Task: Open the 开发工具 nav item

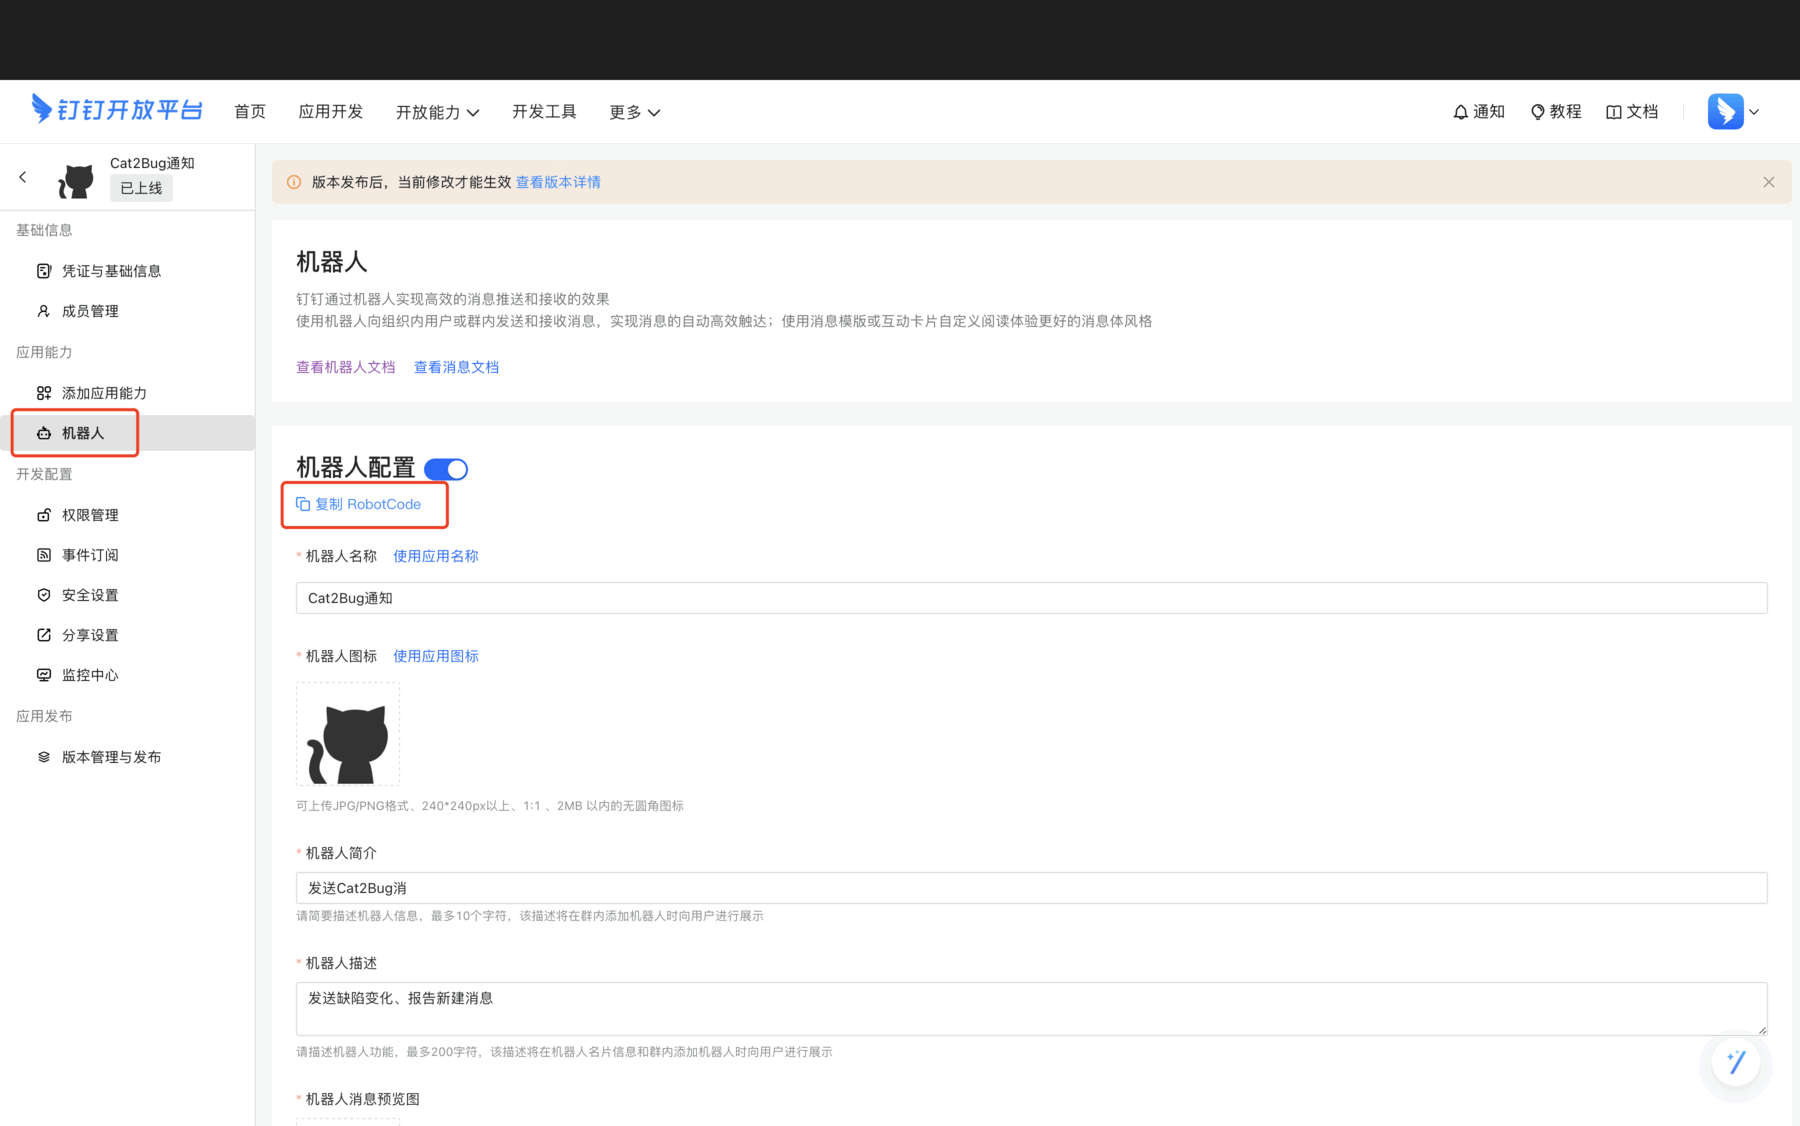Action: (x=544, y=111)
